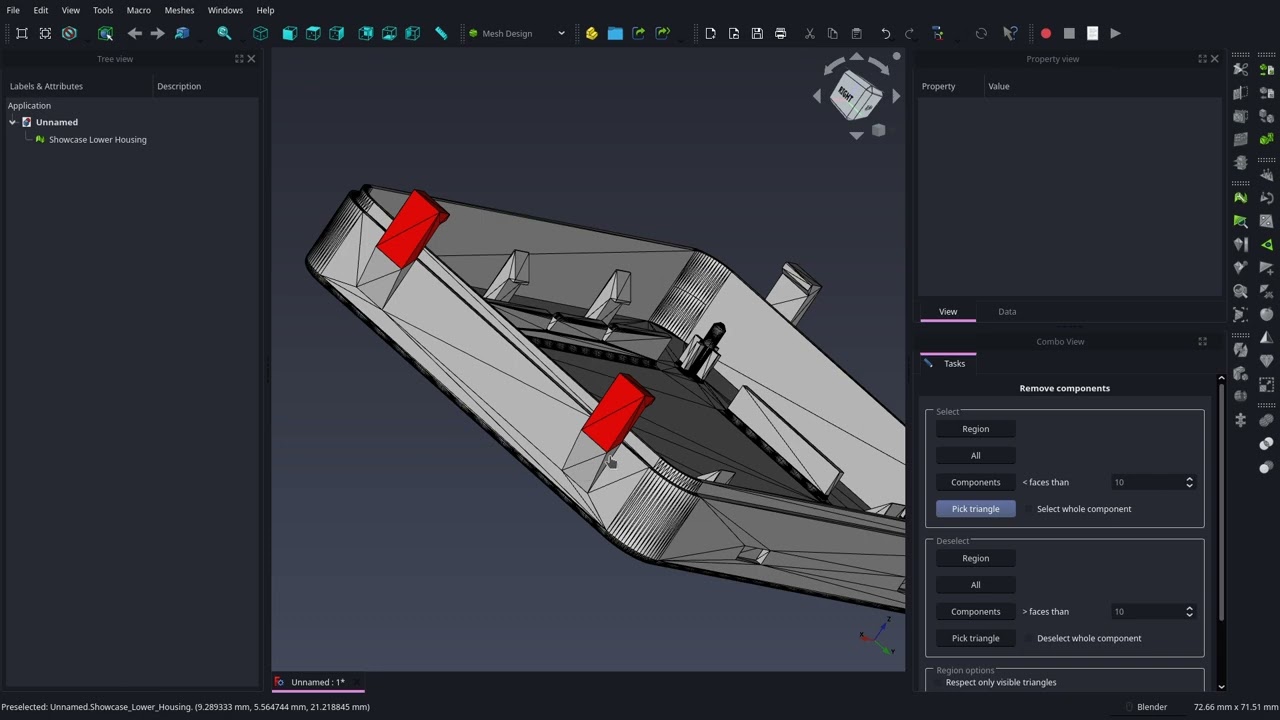Click the Select Region button
This screenshot has width=1280, height=720.
(x=975, y=429)
